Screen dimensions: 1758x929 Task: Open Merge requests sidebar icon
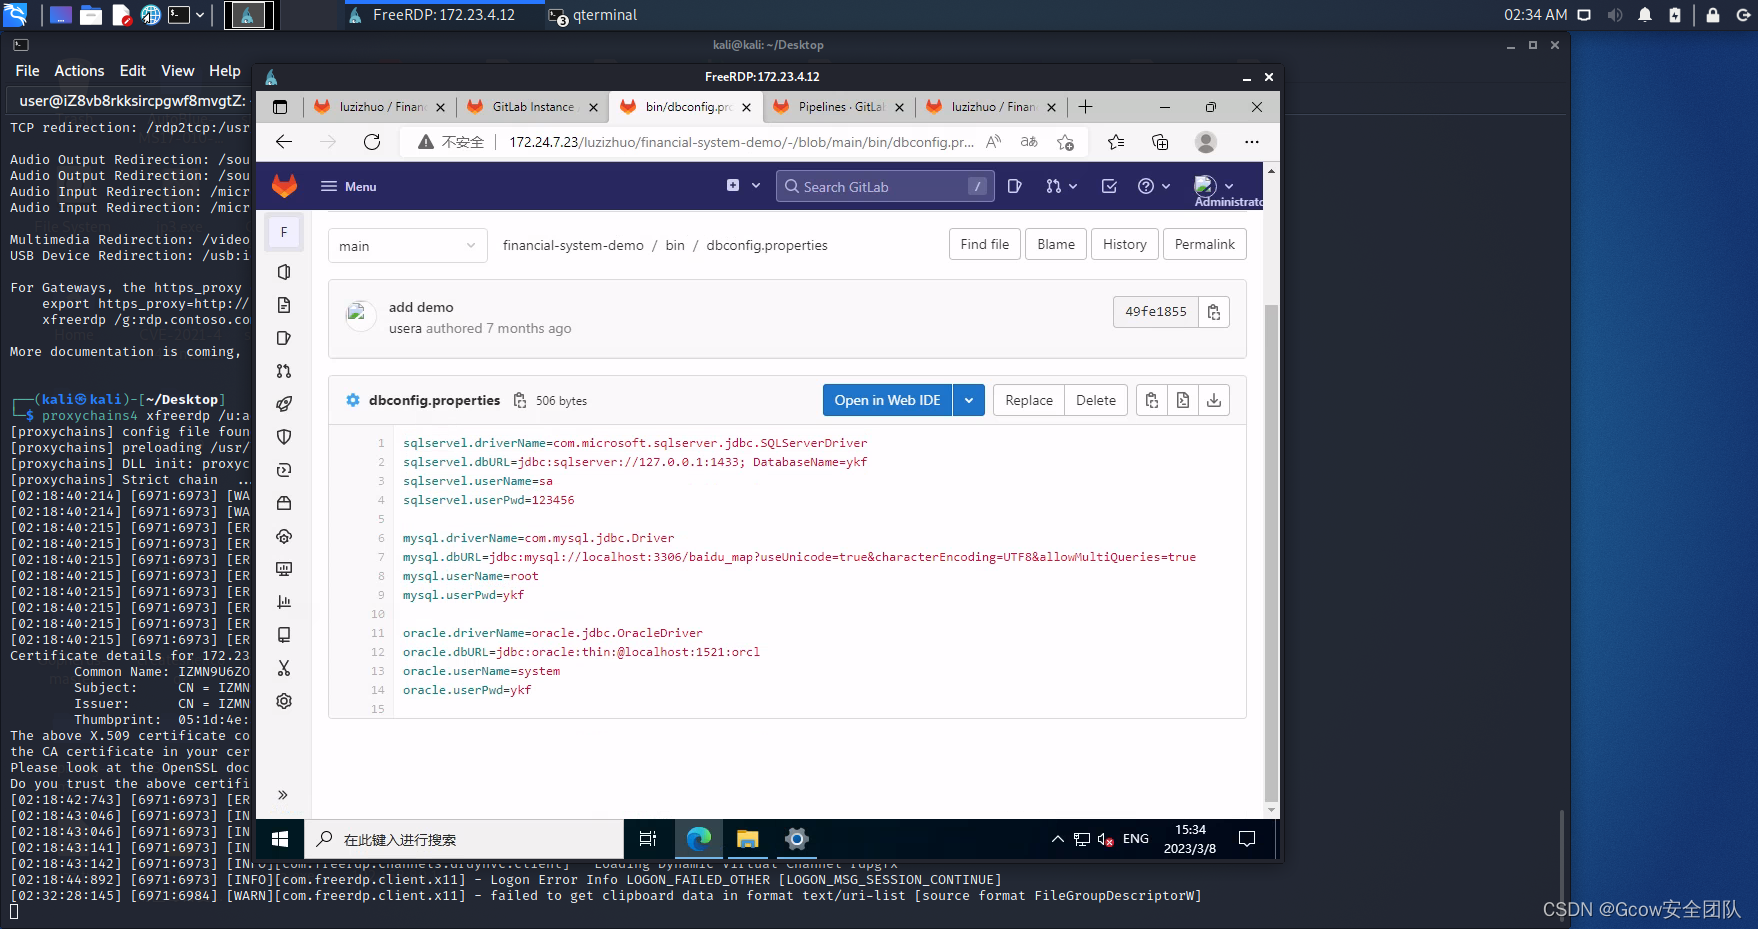(x=284, y=371)
